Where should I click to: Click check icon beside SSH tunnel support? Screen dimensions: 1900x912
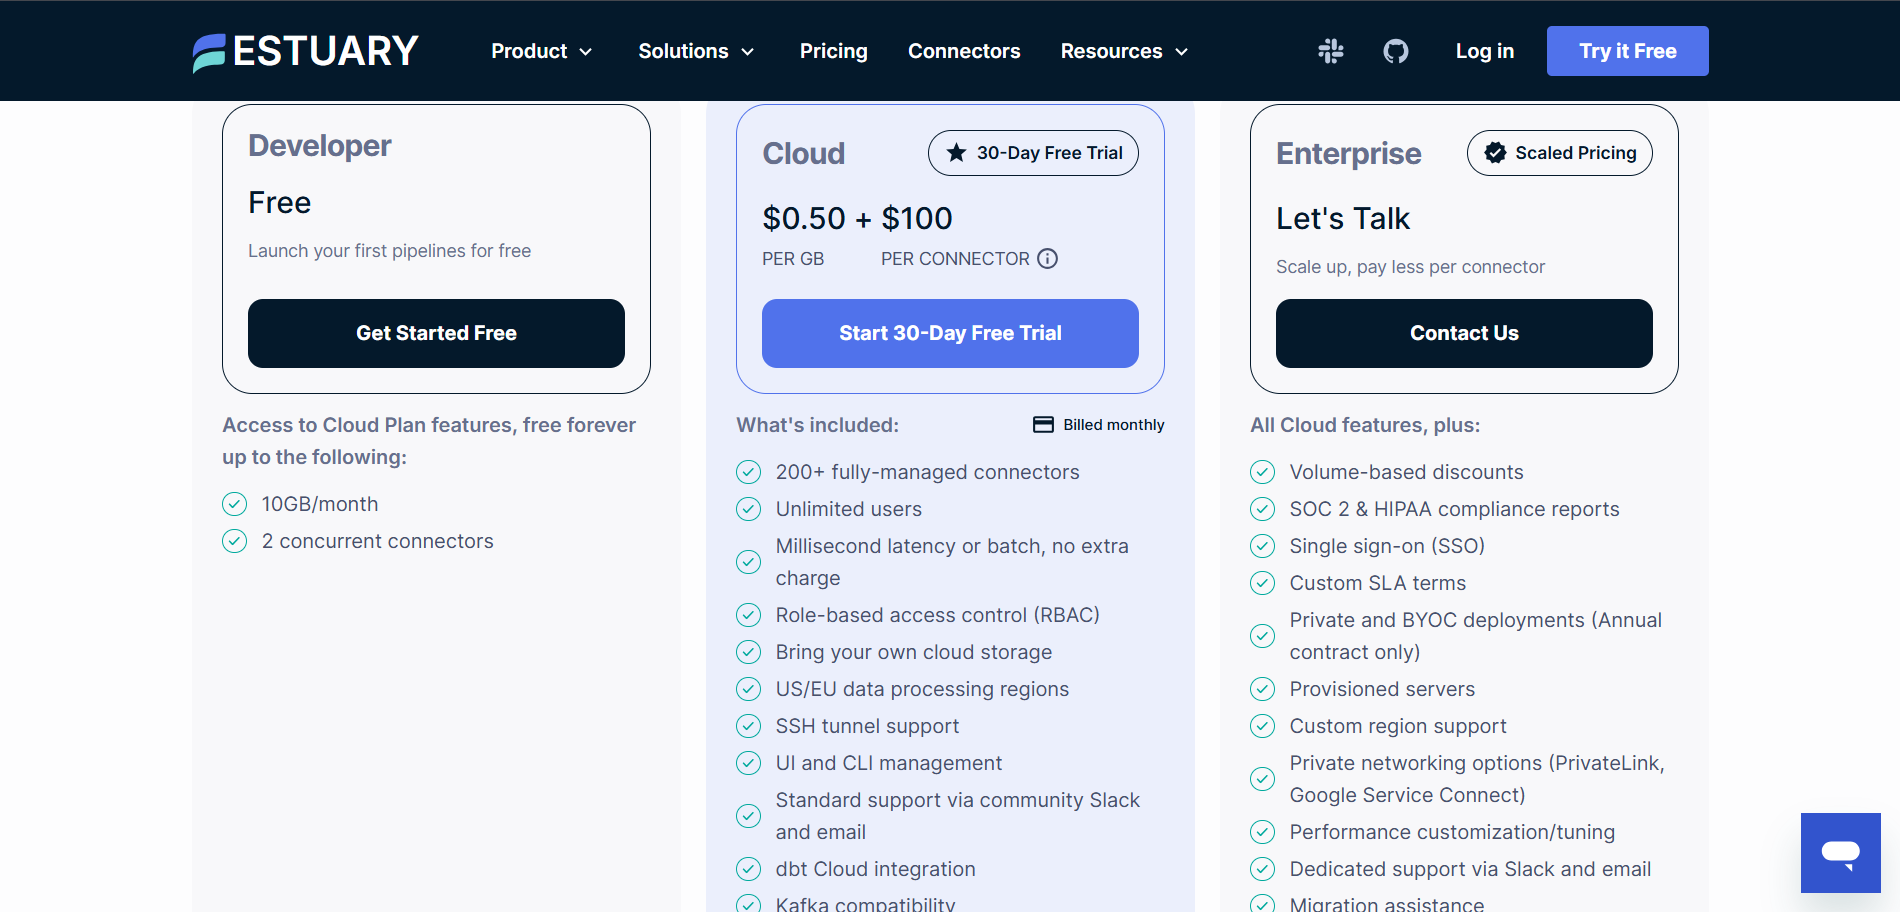coord(749,726)
